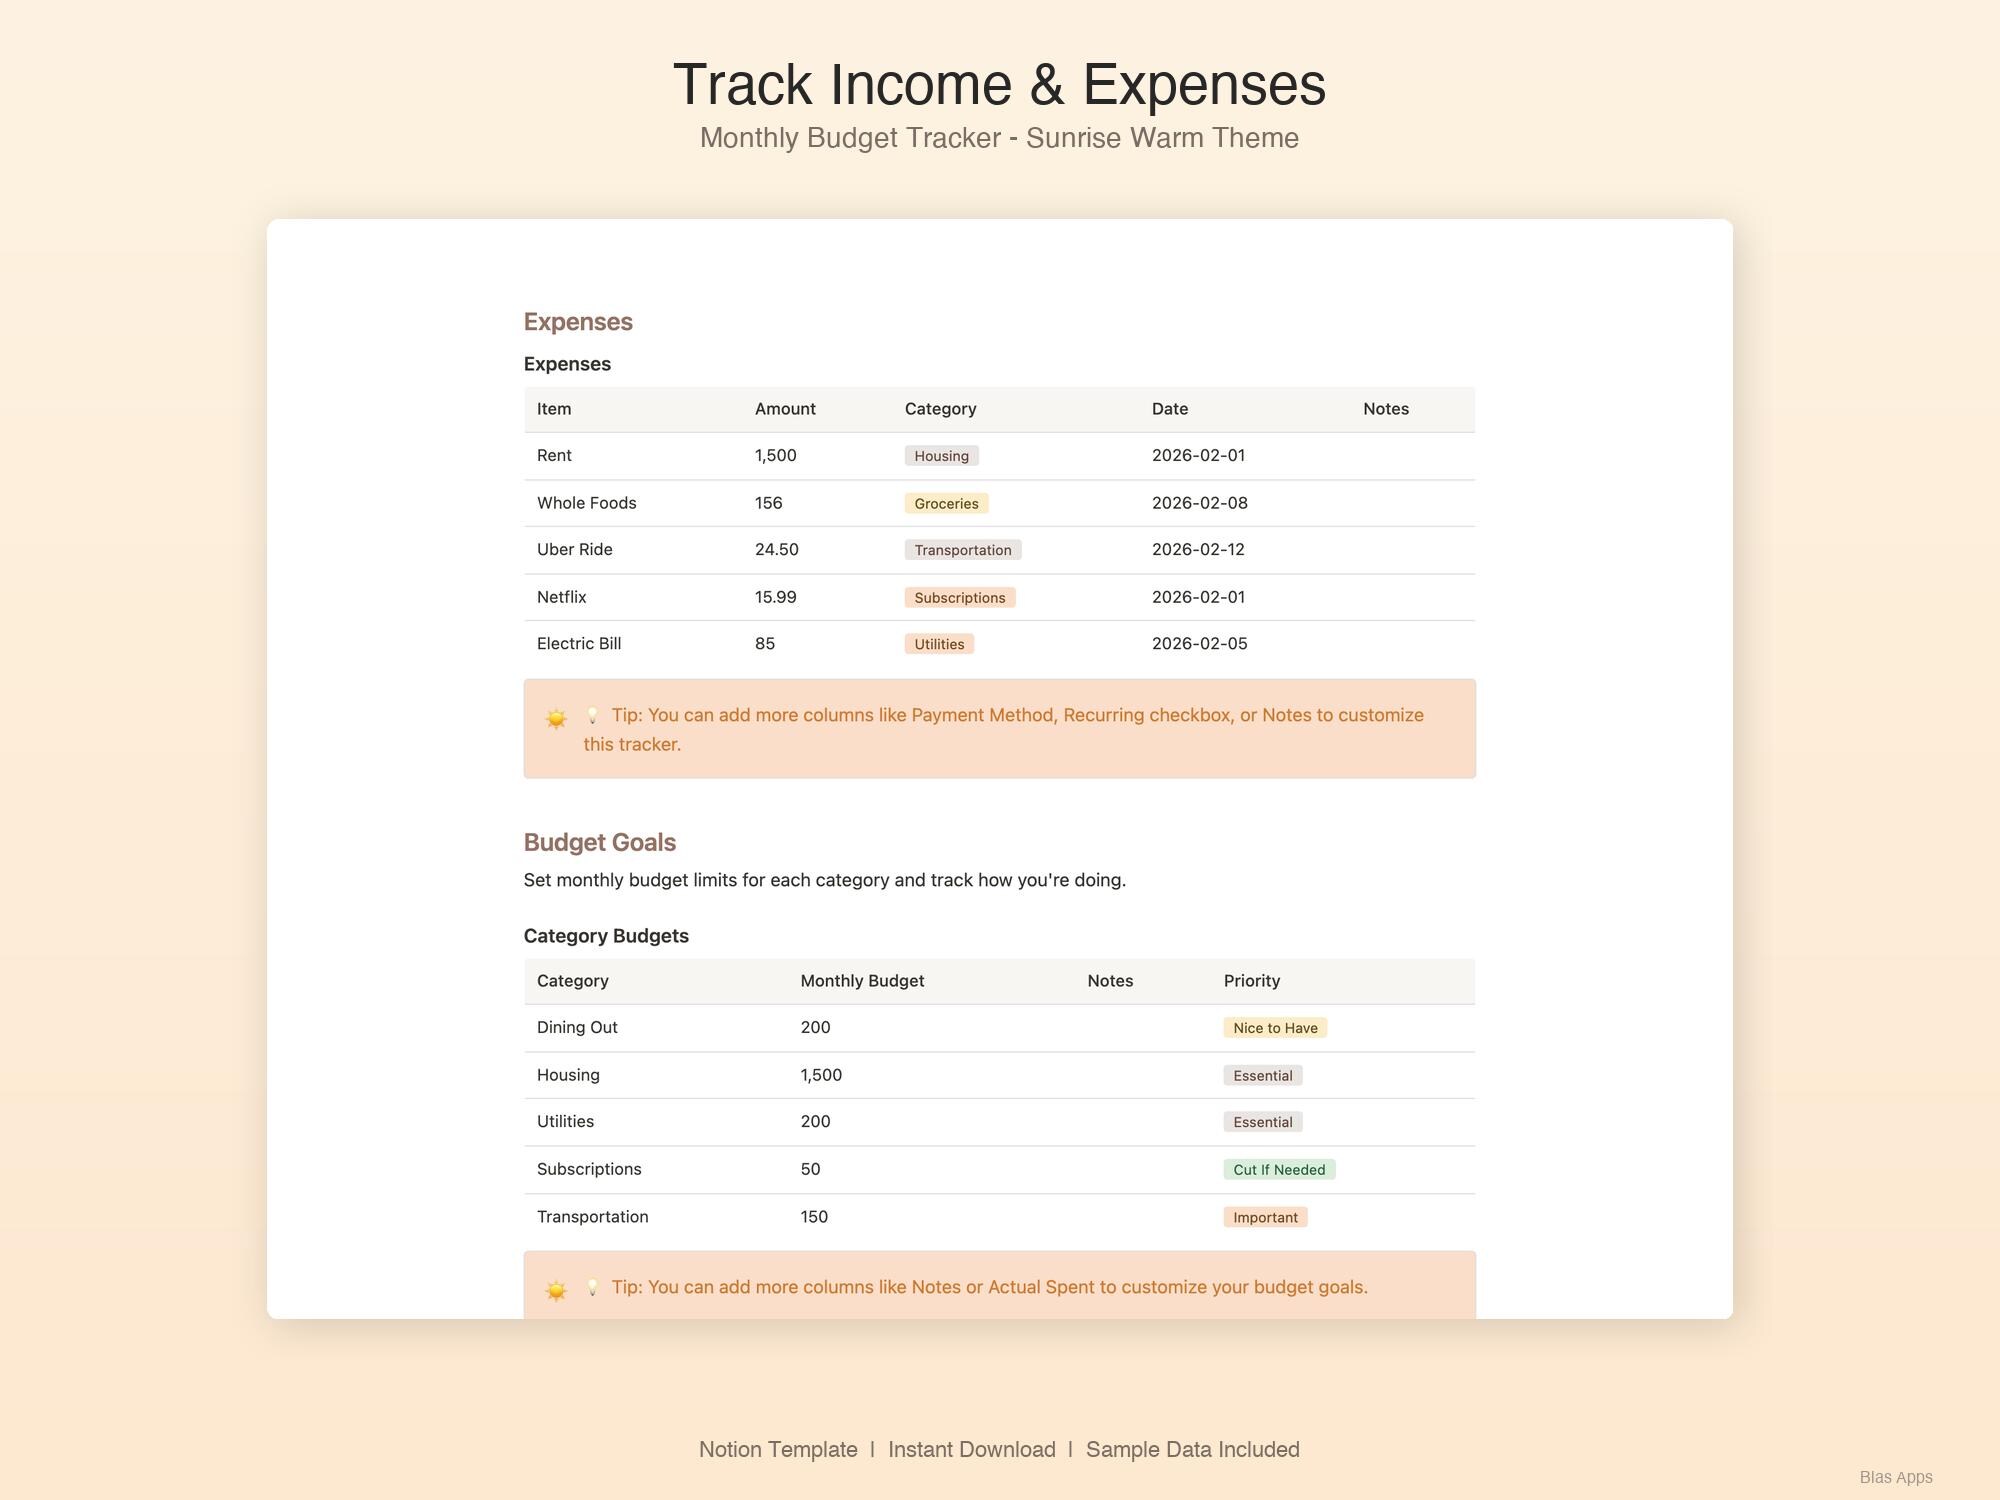
Task: Open the Category Budgets database title
Action: click(x=606, y=936)
